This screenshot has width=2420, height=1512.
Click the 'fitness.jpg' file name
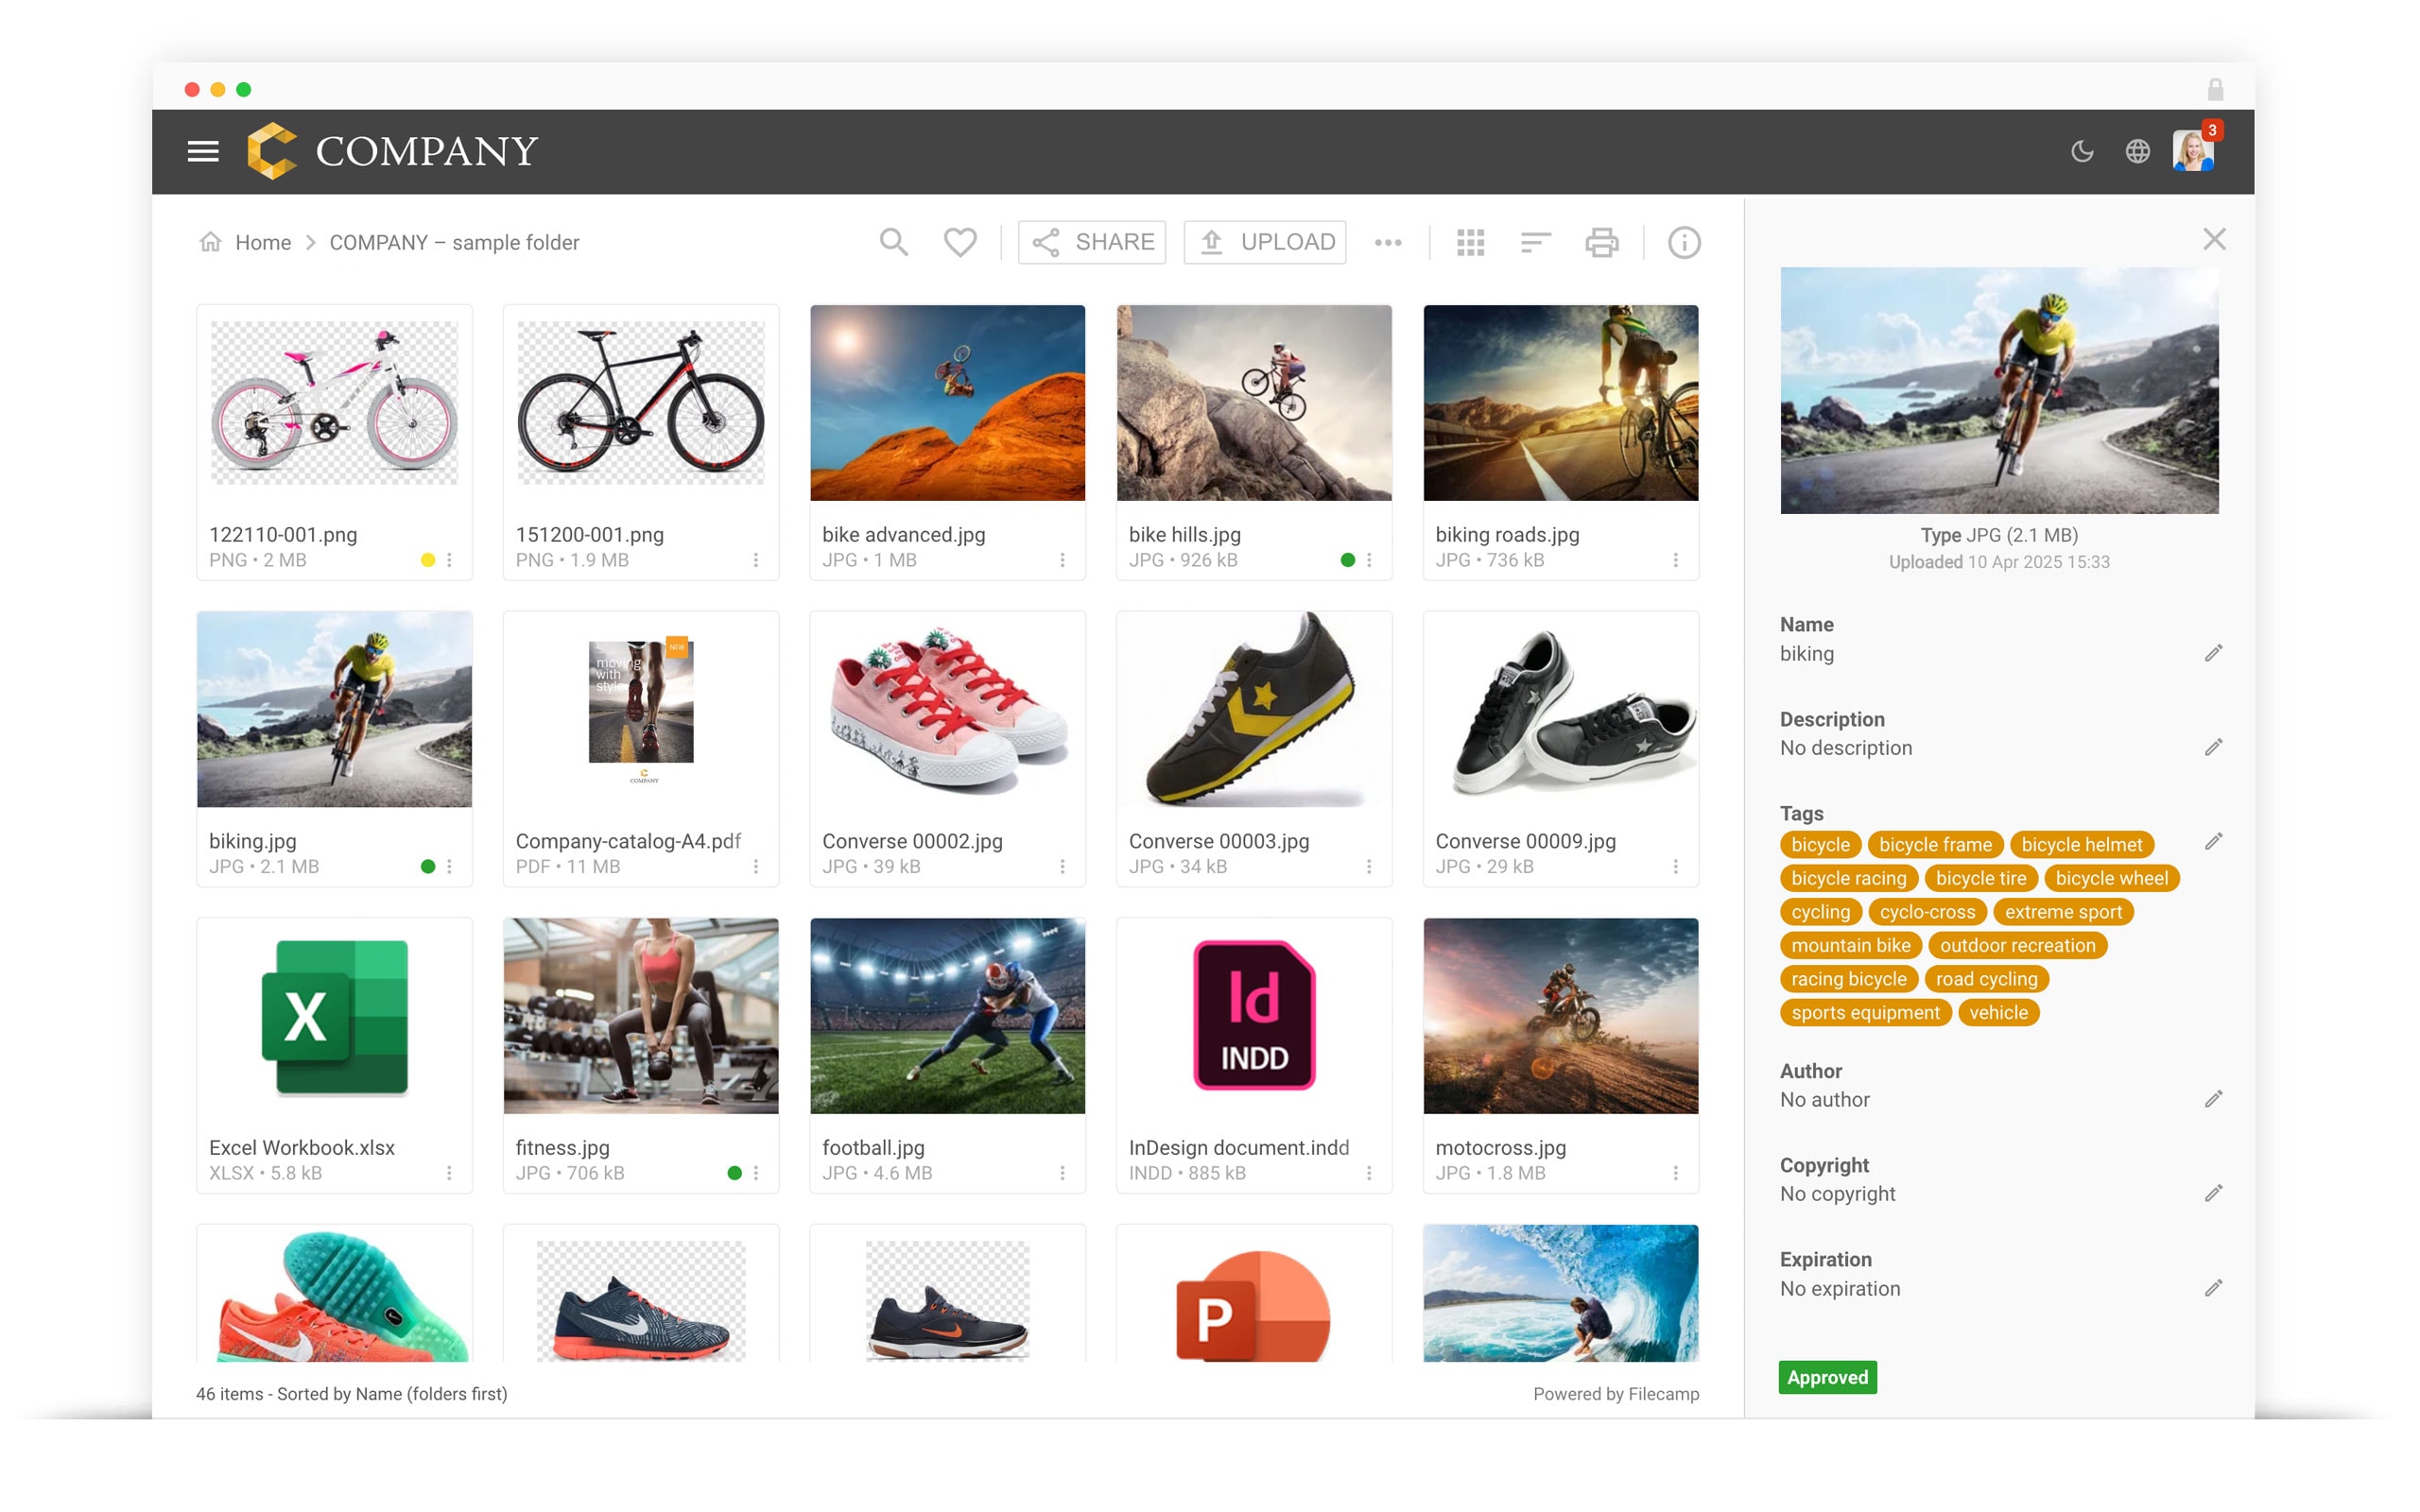(x=562, y=1148)
